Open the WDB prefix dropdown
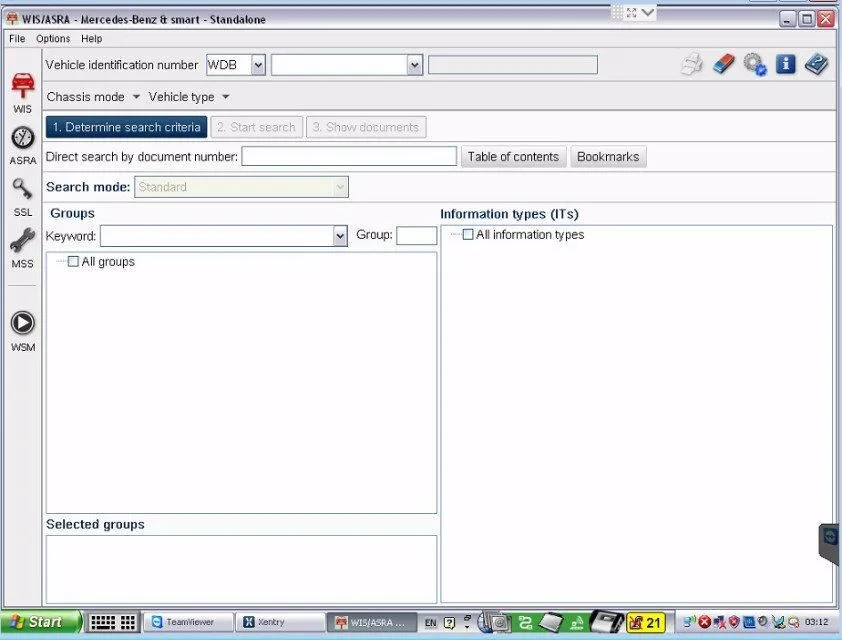This screenshot has height=640, width=842. [258, 65]
